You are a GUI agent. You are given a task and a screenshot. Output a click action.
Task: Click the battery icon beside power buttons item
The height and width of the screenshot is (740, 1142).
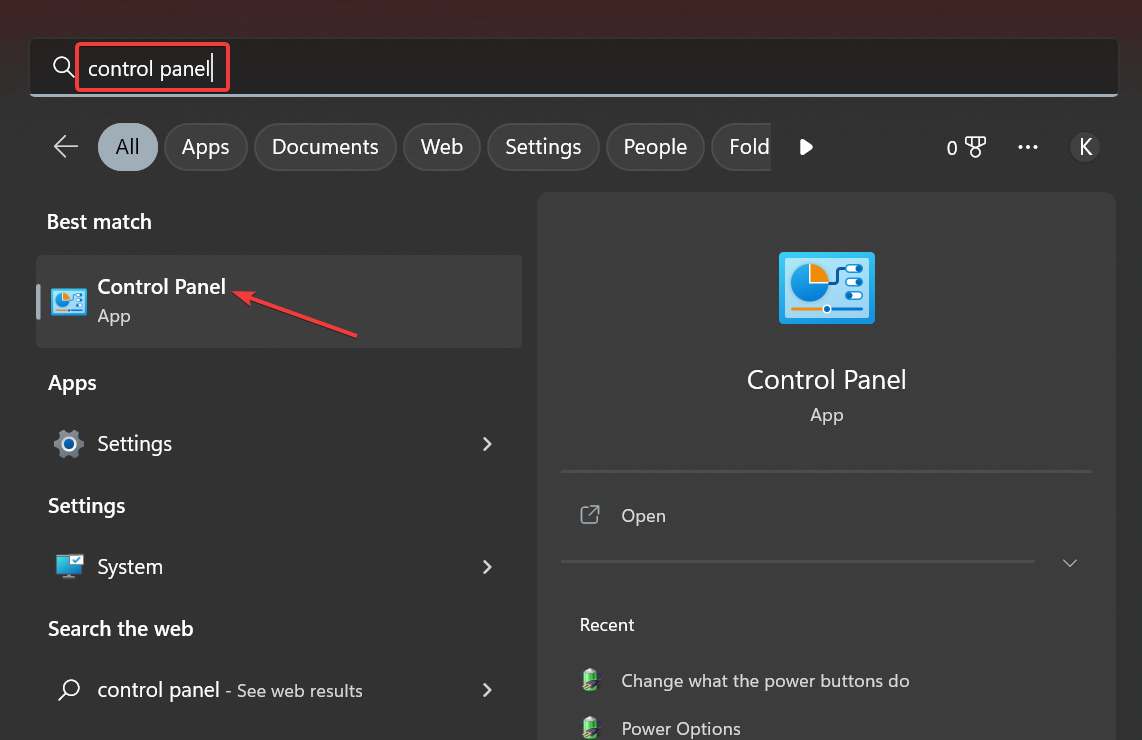pyautogui.click(x=591, y=680)
